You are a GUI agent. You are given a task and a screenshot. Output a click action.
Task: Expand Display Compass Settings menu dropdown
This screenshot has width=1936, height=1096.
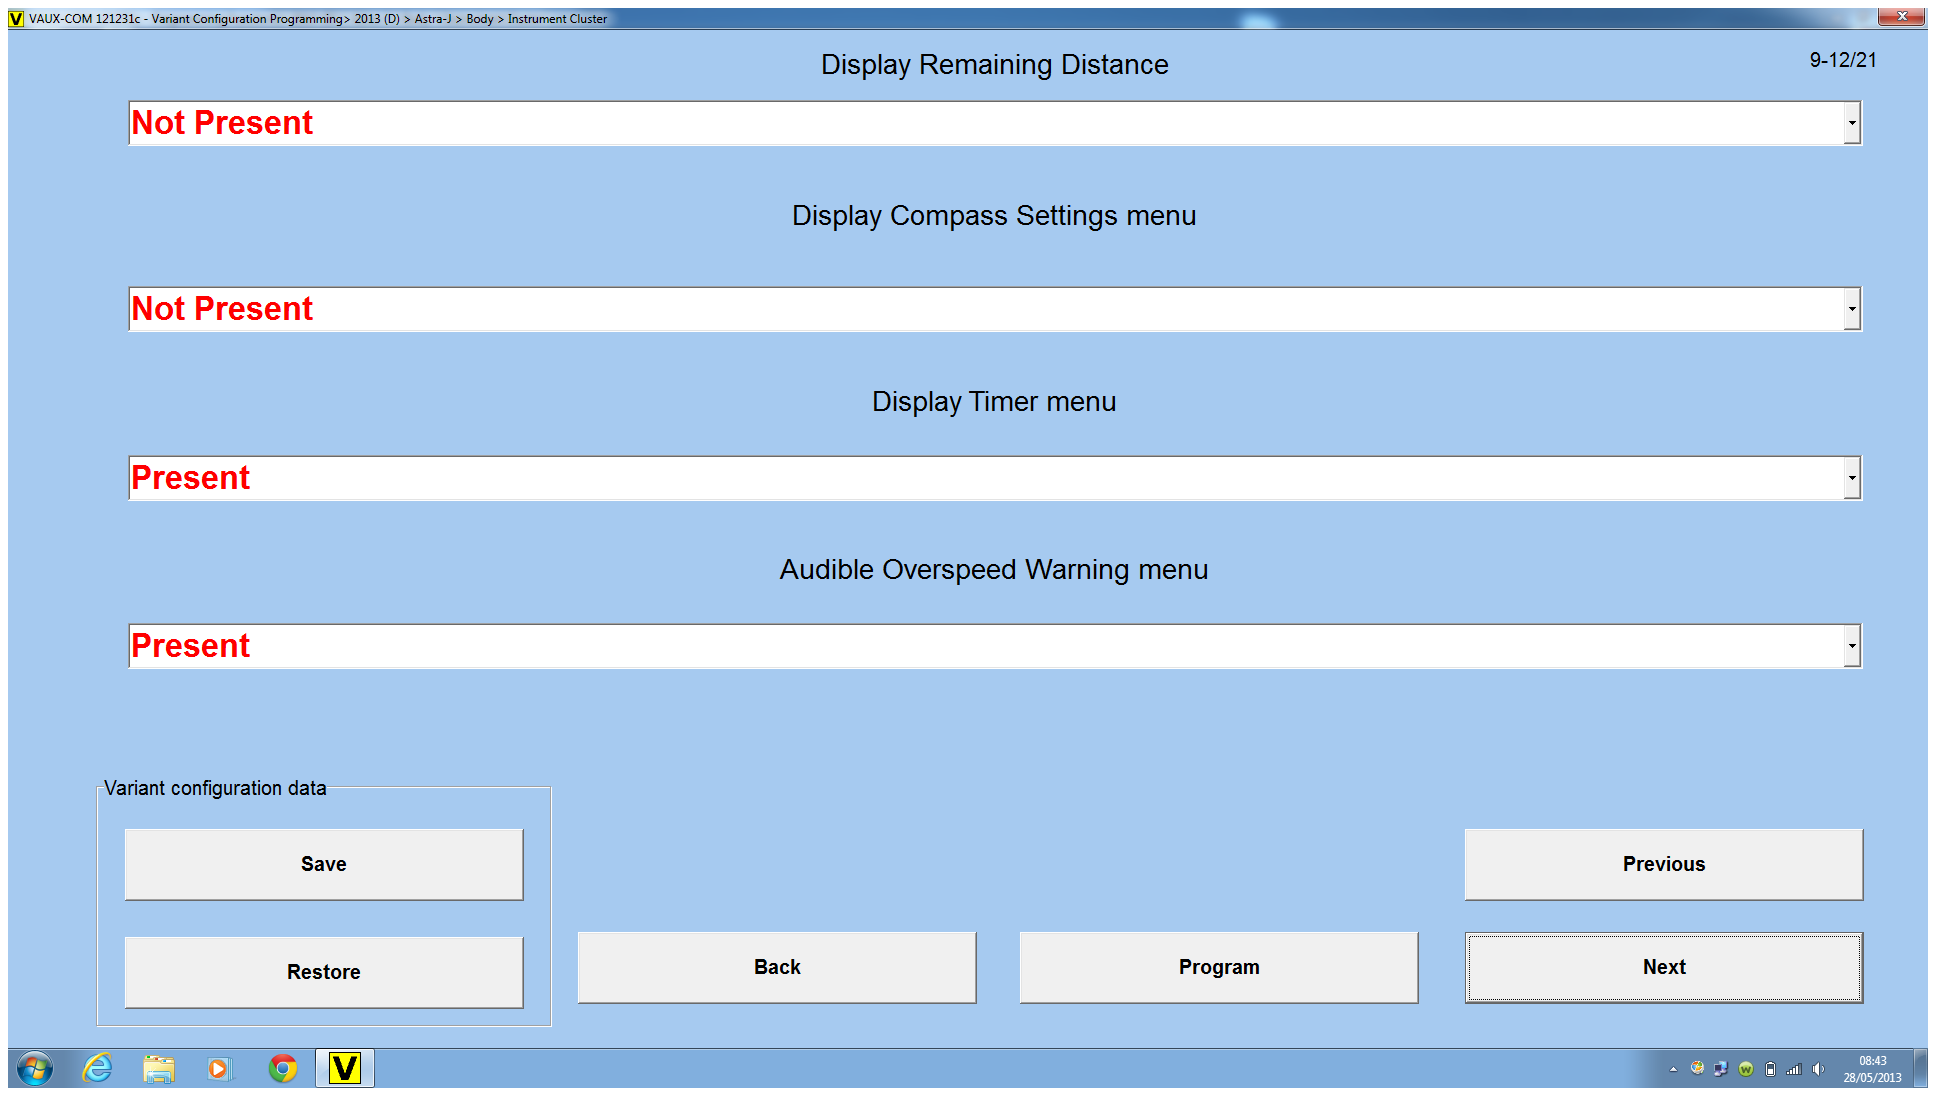tap(1851, 309)
